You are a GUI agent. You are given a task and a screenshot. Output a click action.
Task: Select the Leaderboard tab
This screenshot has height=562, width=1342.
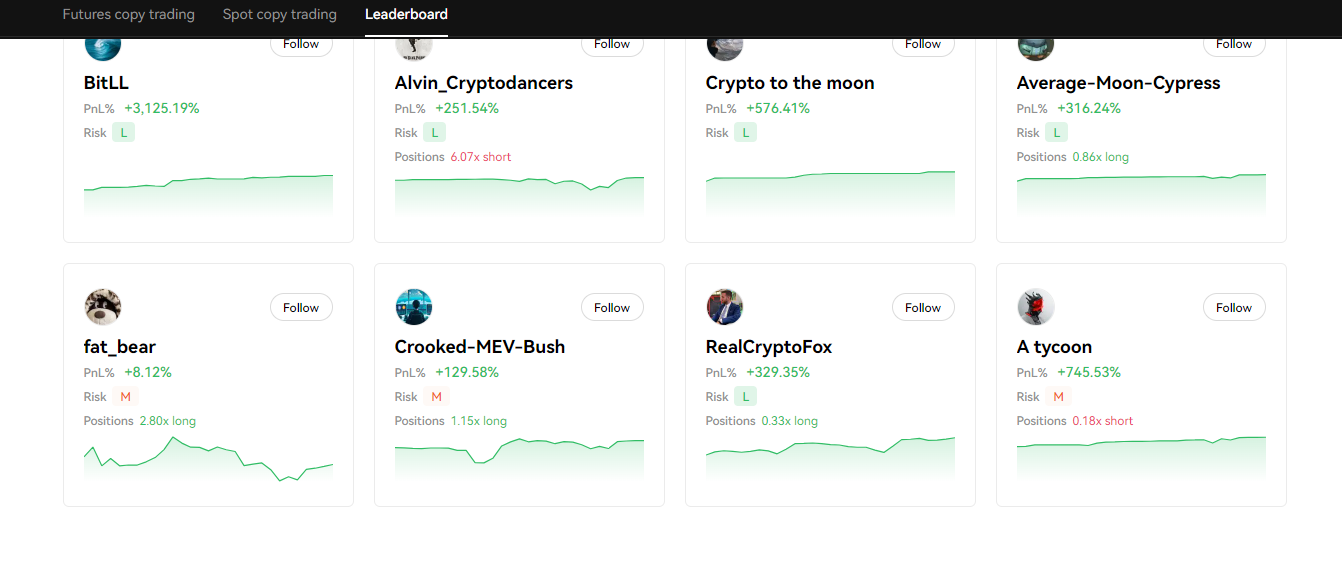406,15
